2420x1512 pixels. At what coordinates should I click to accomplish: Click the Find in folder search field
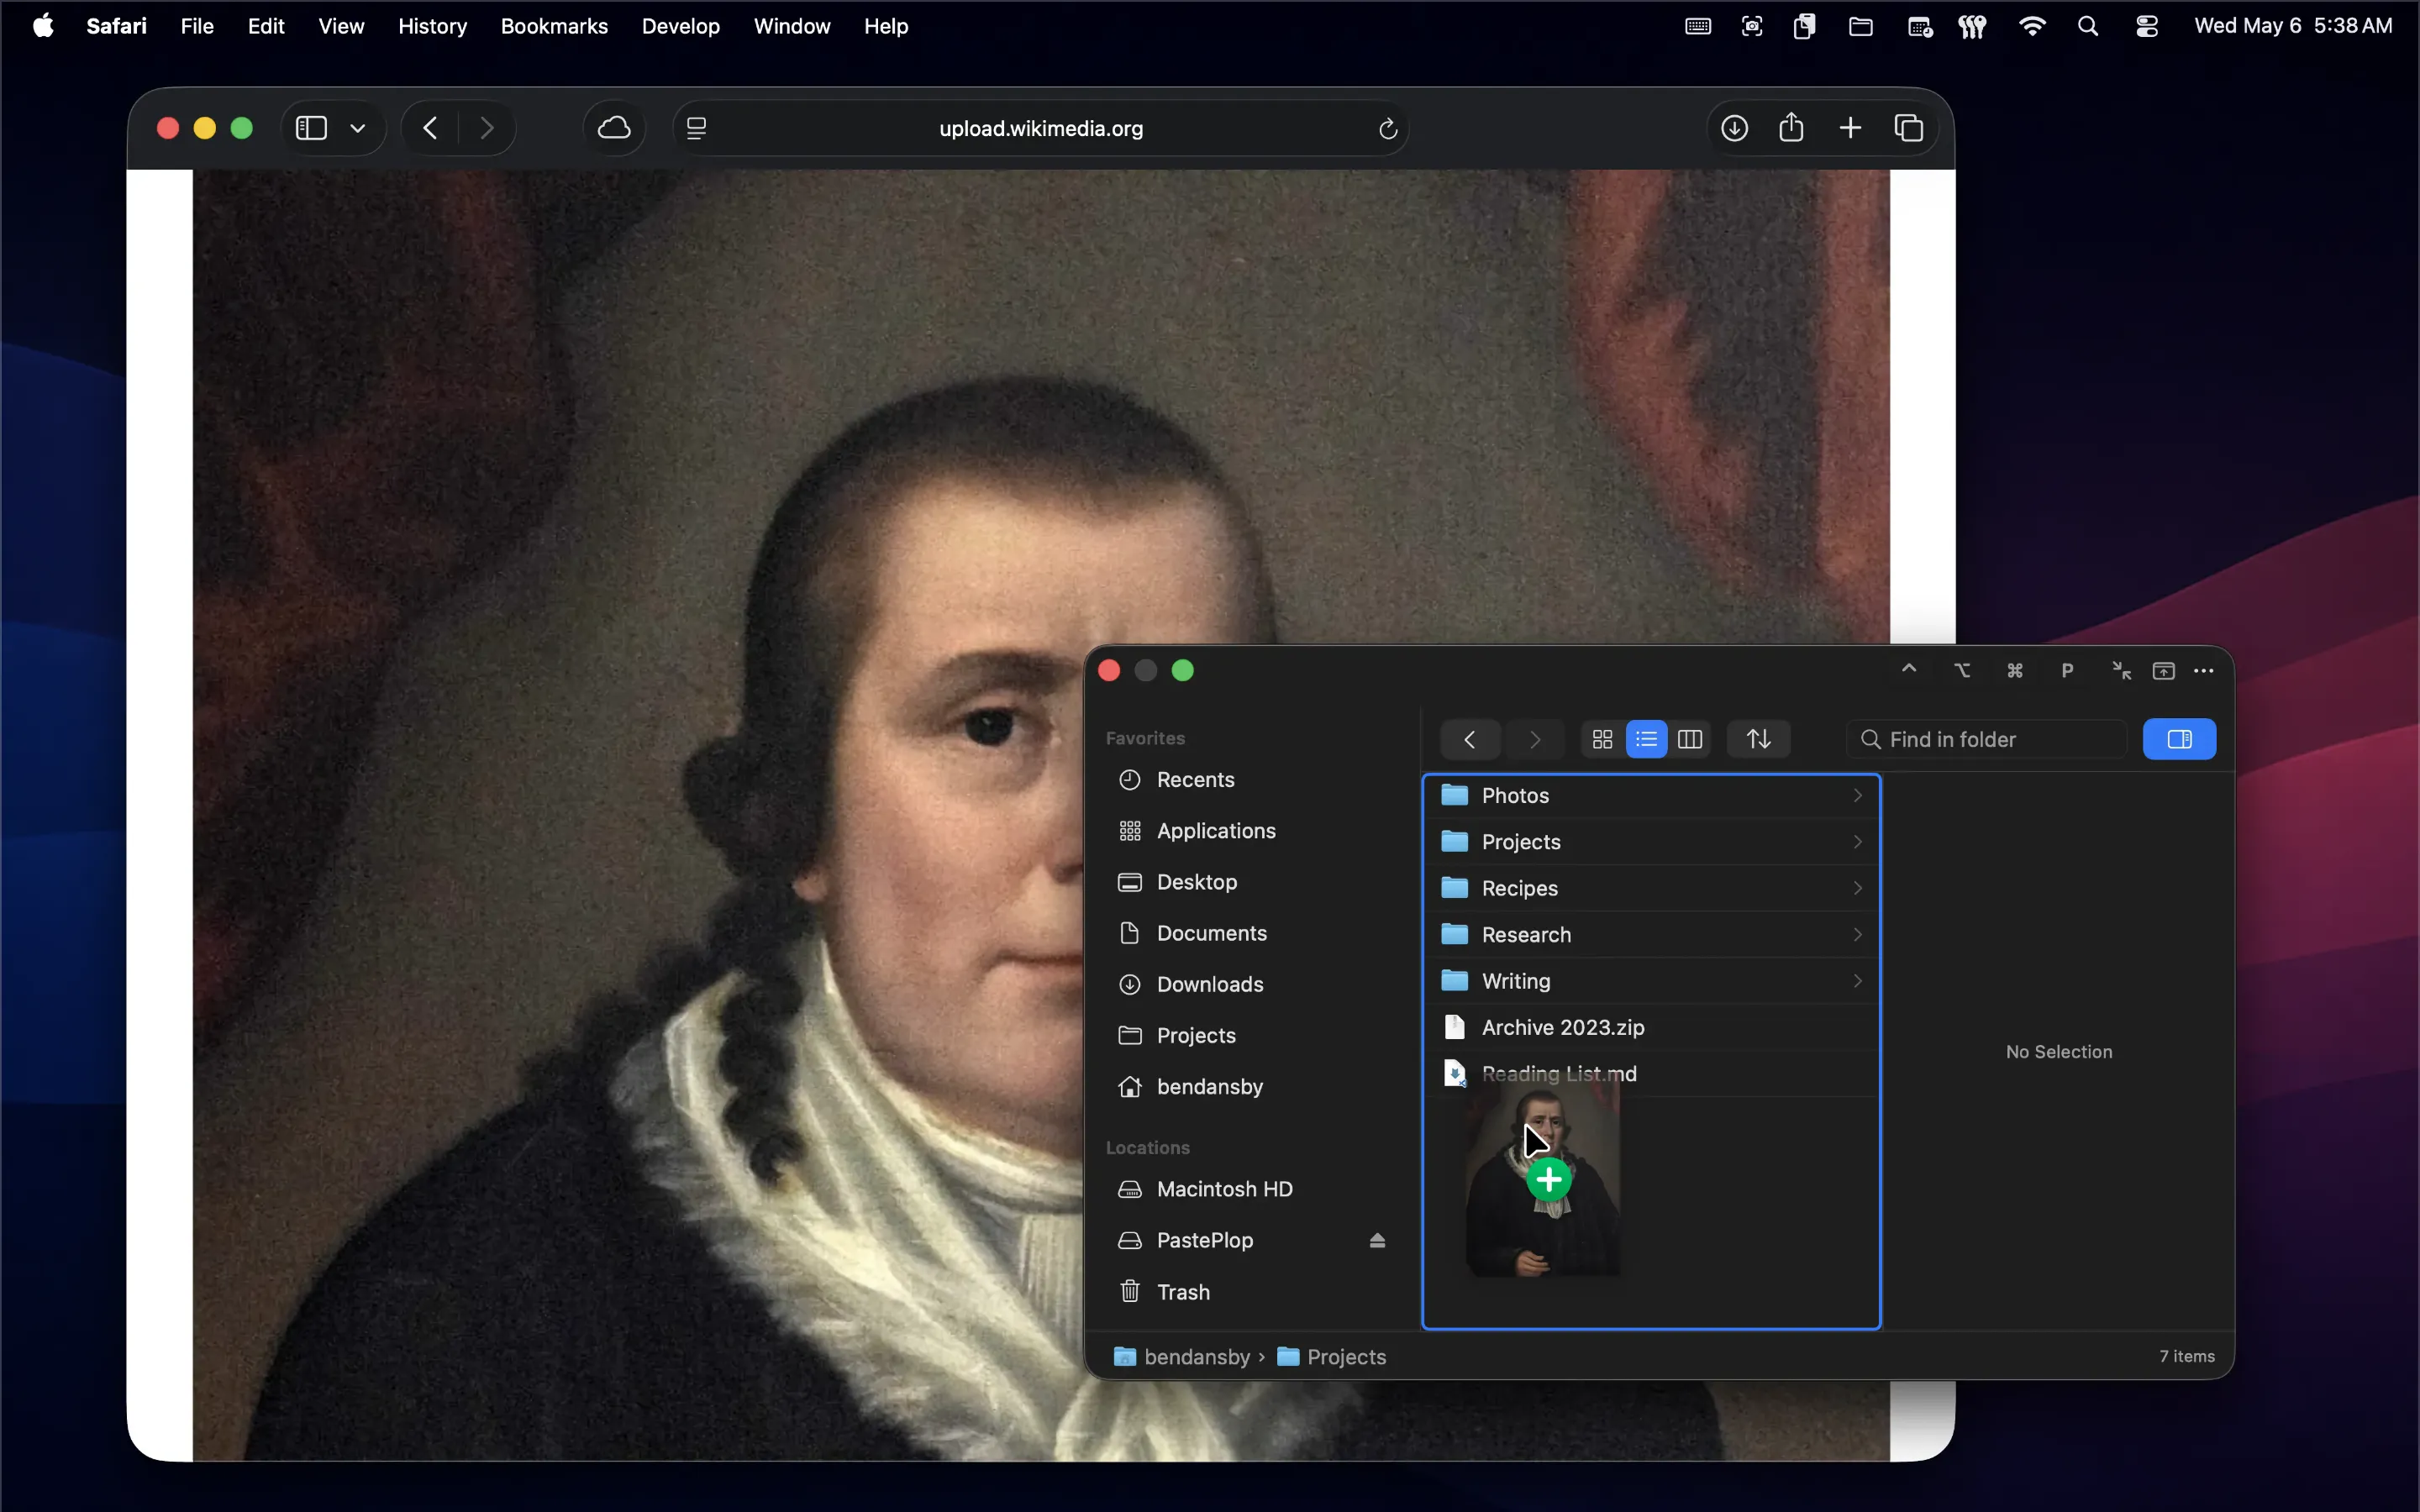pos(1986,739)
